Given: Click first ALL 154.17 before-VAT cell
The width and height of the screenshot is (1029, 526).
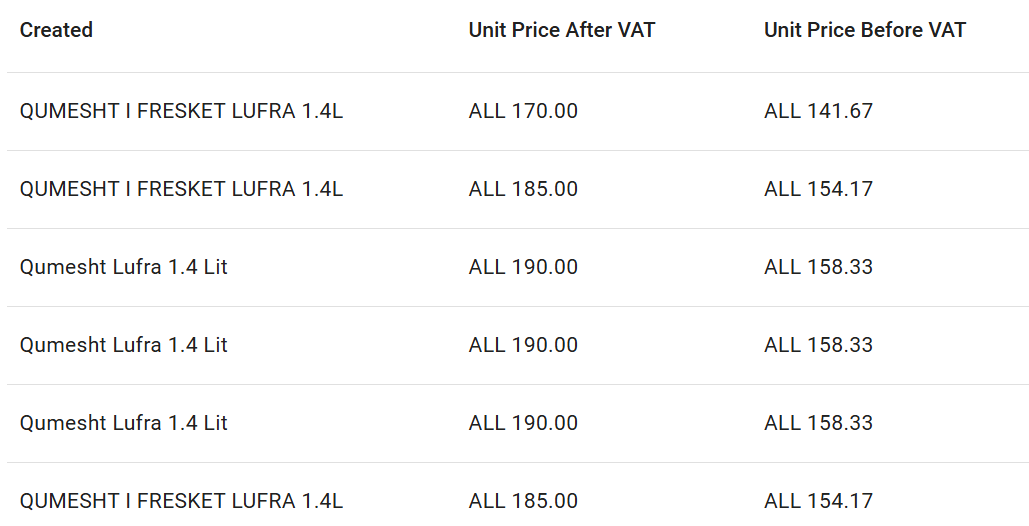Looking at the screenshot, I should pyautogui.click(x=818, y=189).
